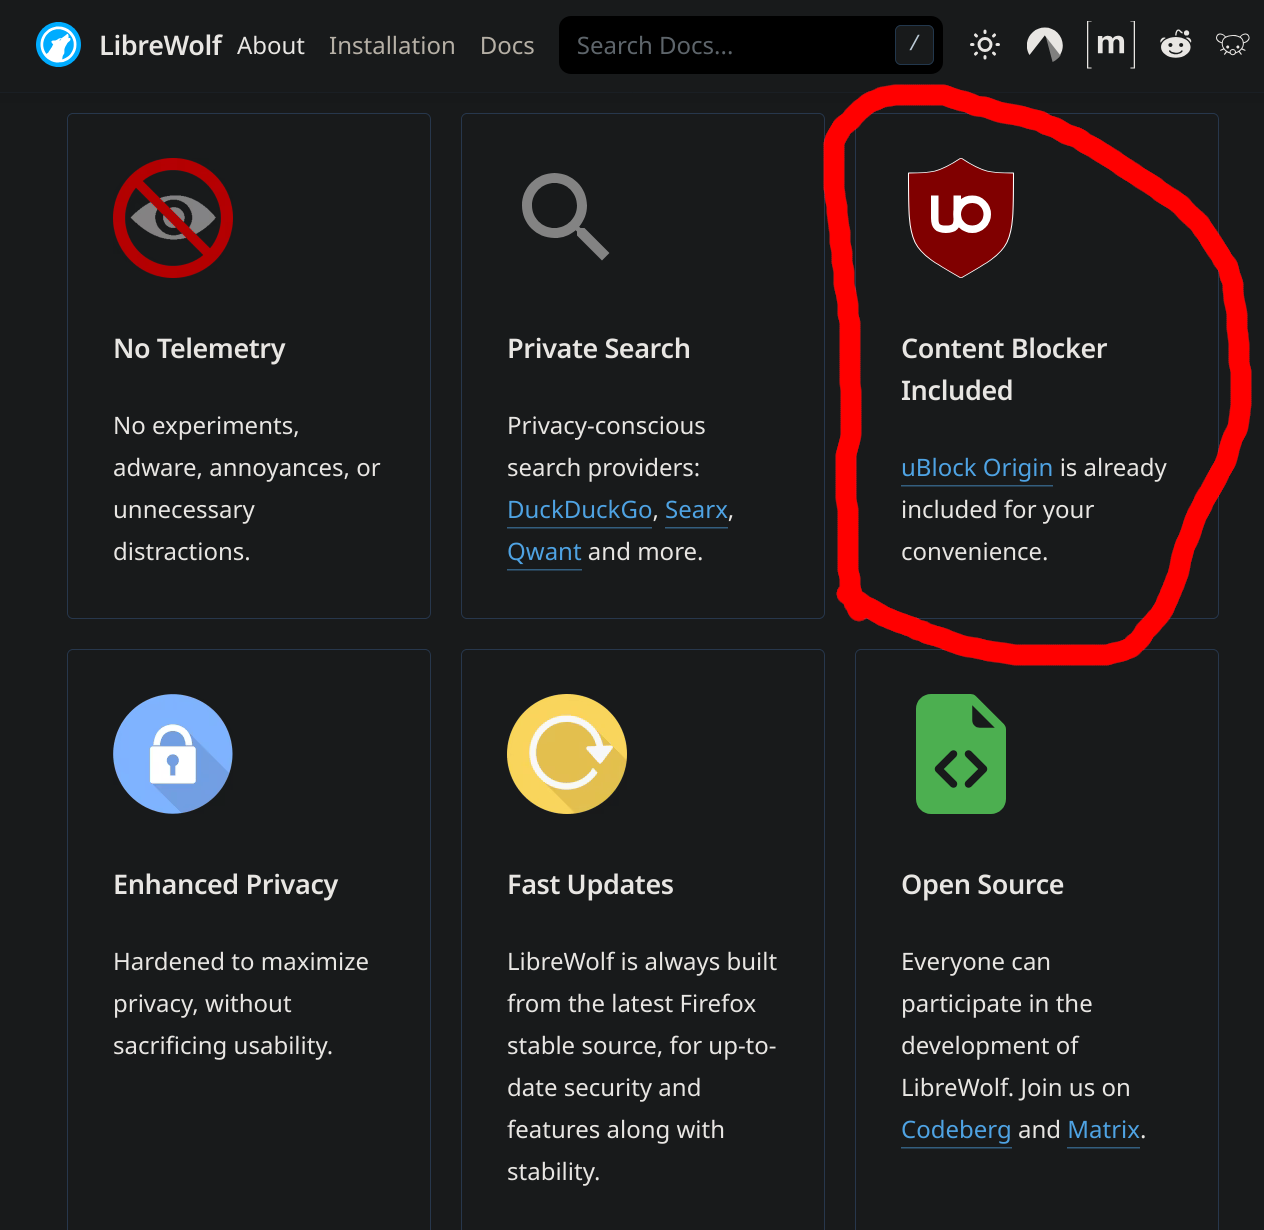The height and width of the screenshot is (1230, 1264).
Task: Click text 'Everyone can participate in the'
Action: [x=997, y=983]
